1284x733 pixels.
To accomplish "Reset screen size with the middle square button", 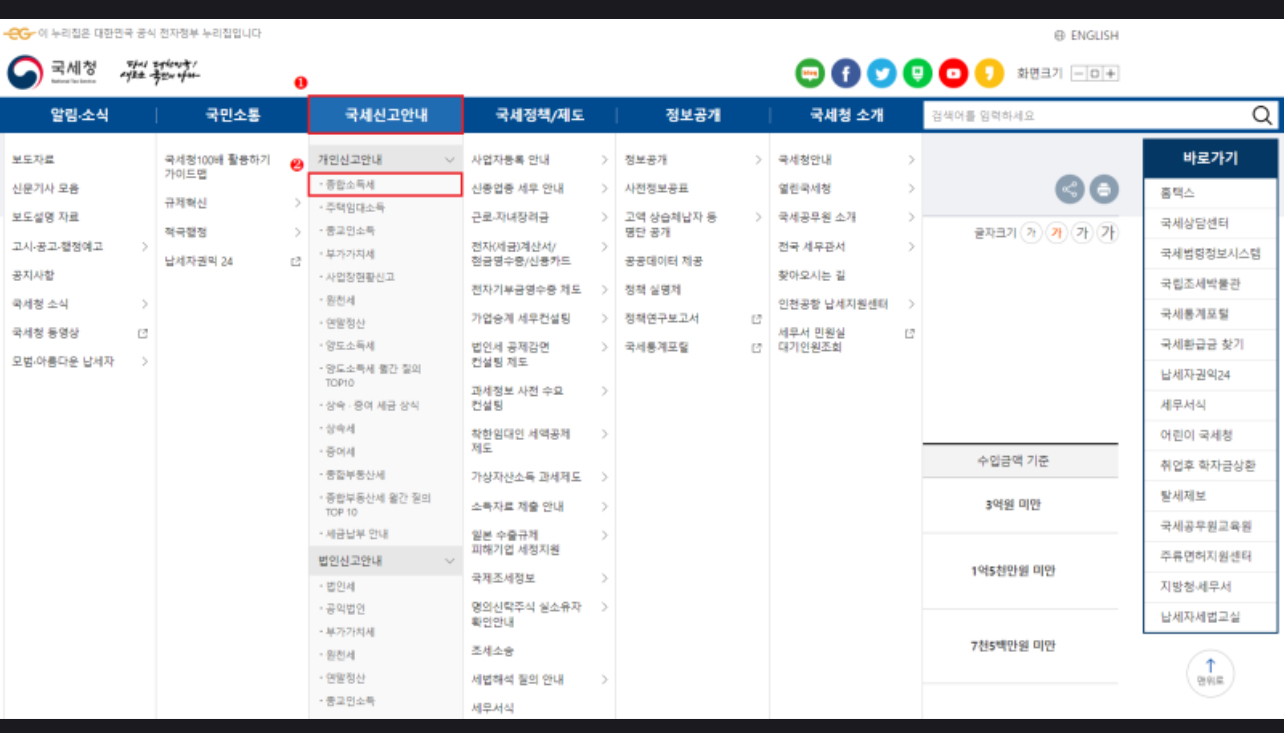I will (1095, 74).
